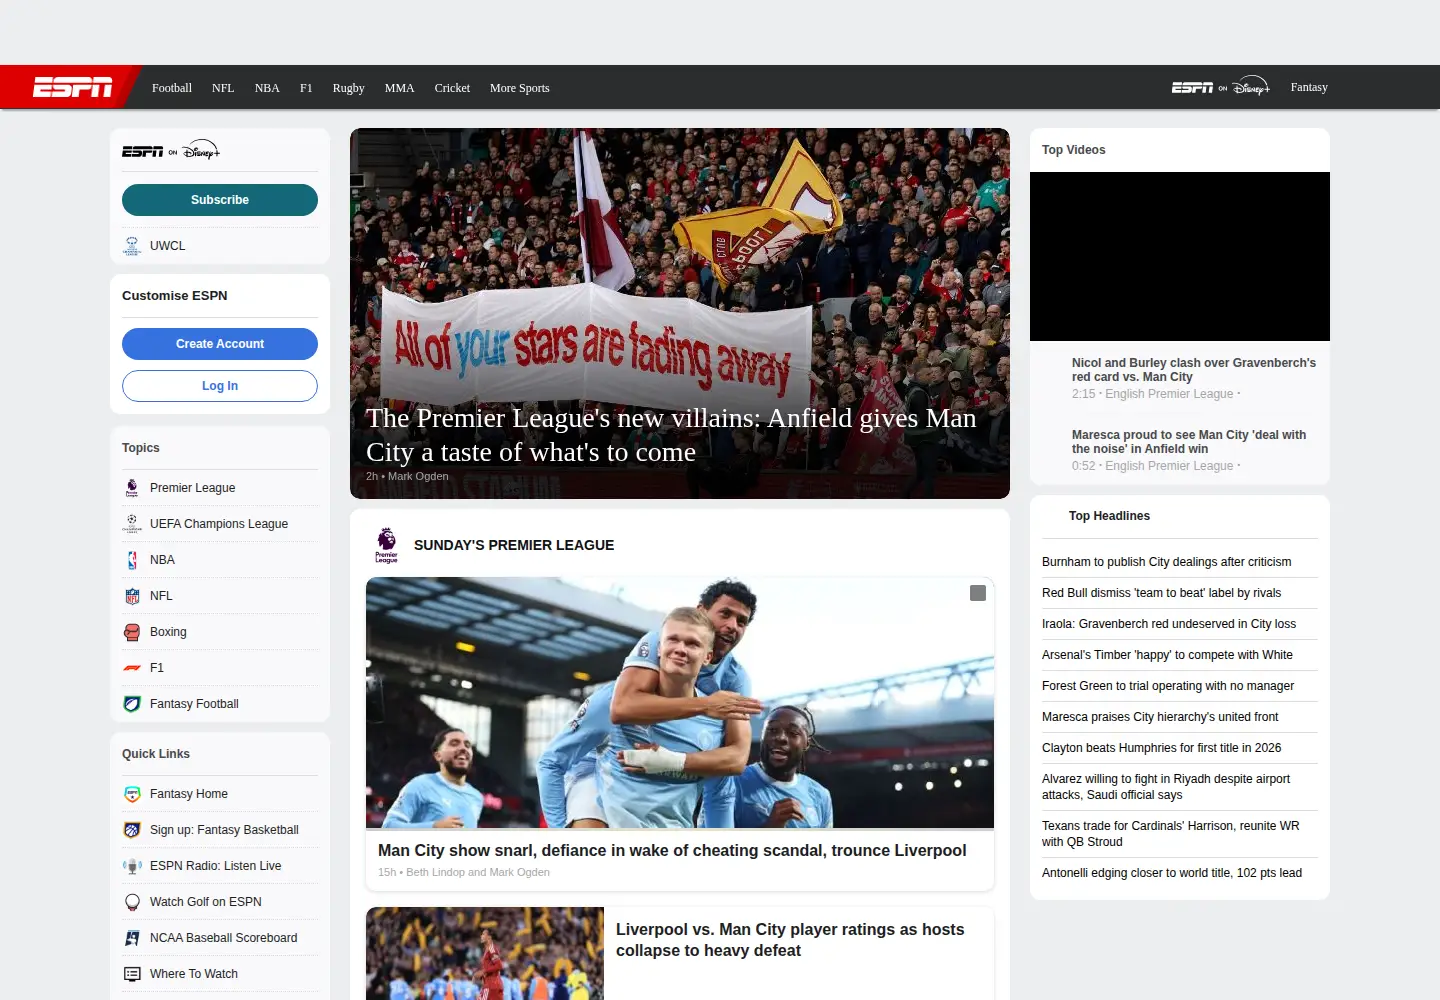Select the Log In button
The height and width of the screenshot is (1000, 1440).
click(x=220, y=386)
